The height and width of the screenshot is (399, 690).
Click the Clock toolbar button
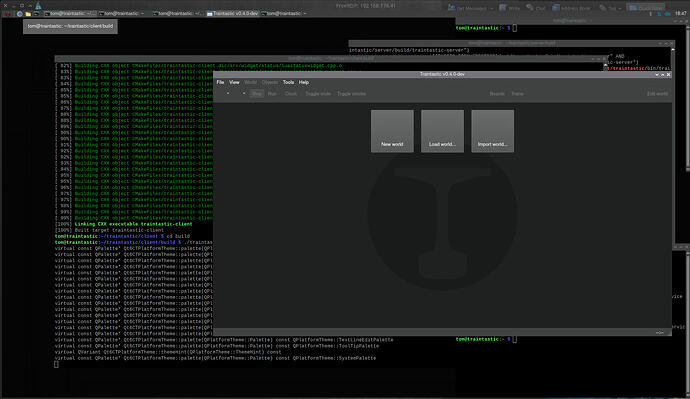pyautogui.click(x=290, y=94)
